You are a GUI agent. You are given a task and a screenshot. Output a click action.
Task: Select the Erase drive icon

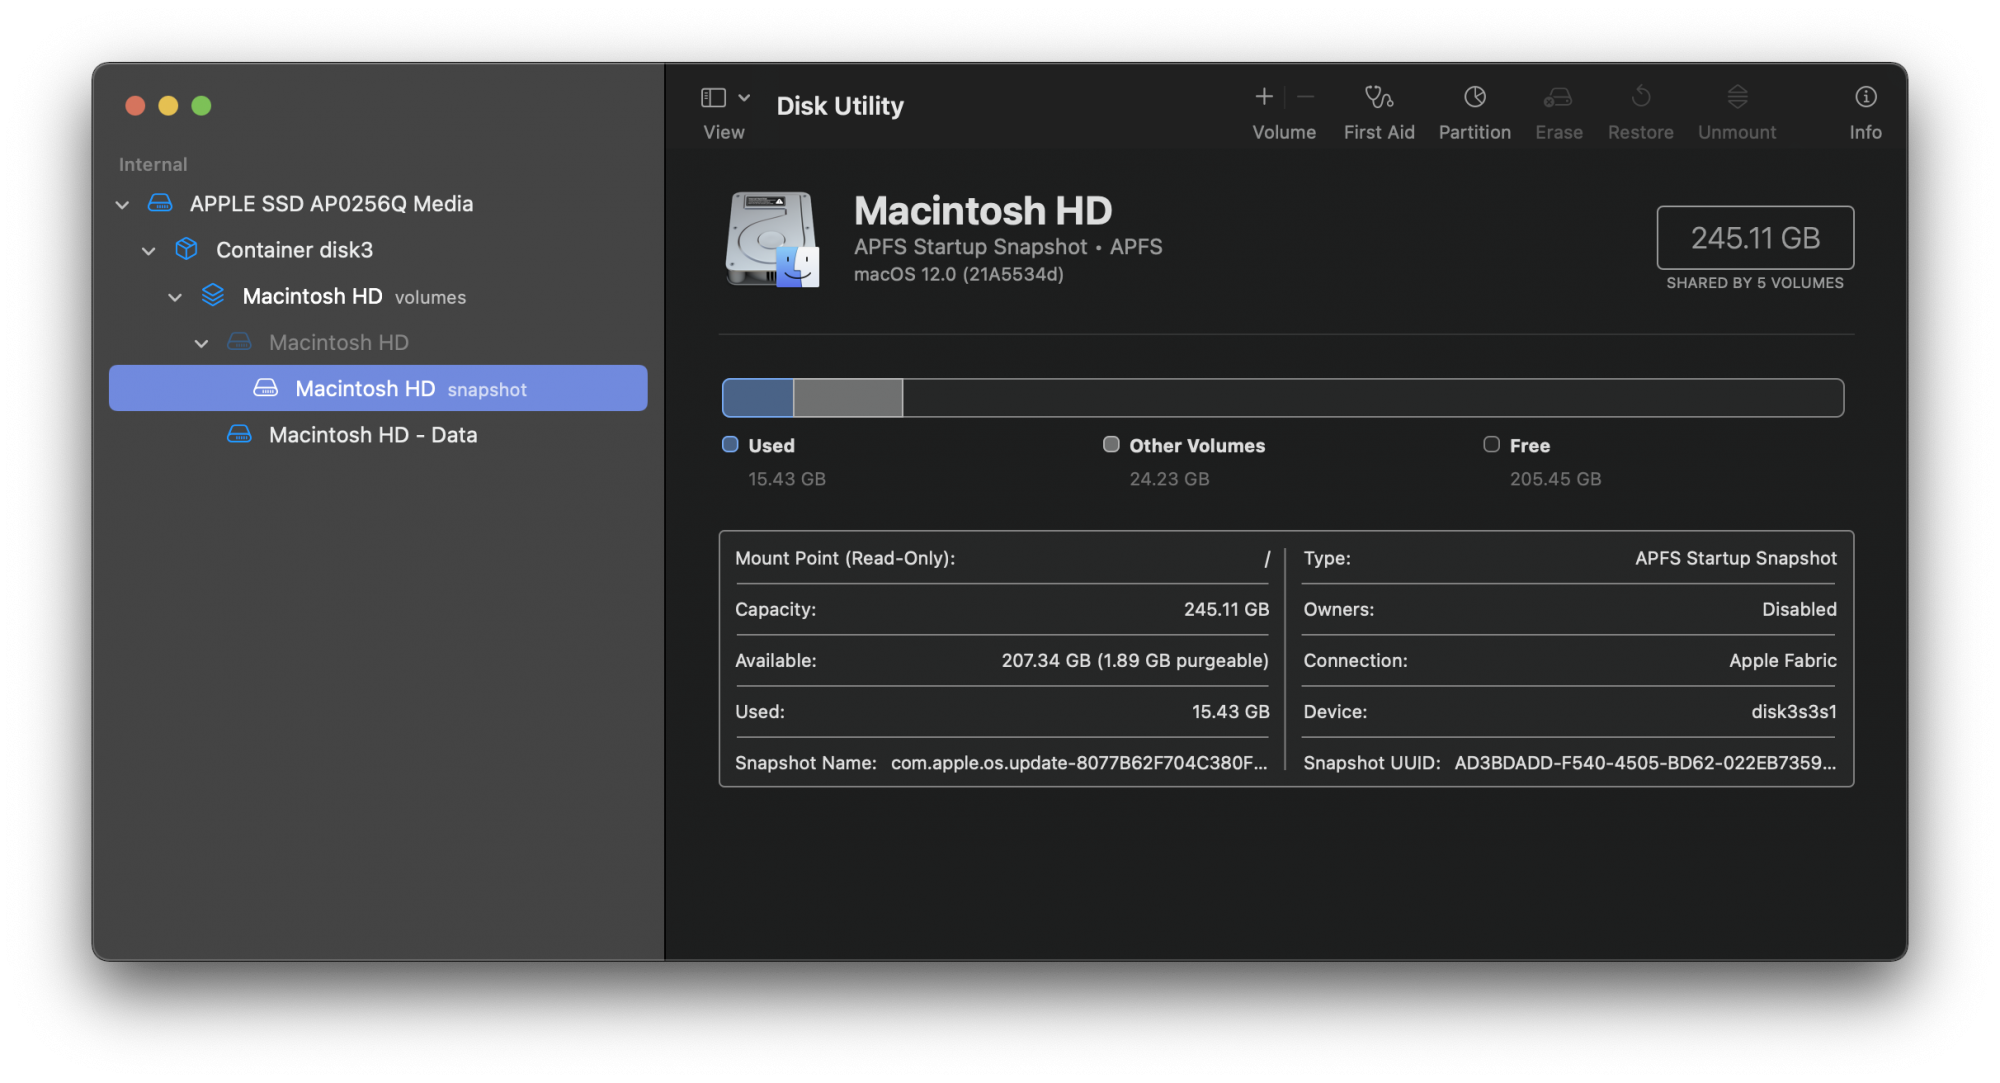1558,97
